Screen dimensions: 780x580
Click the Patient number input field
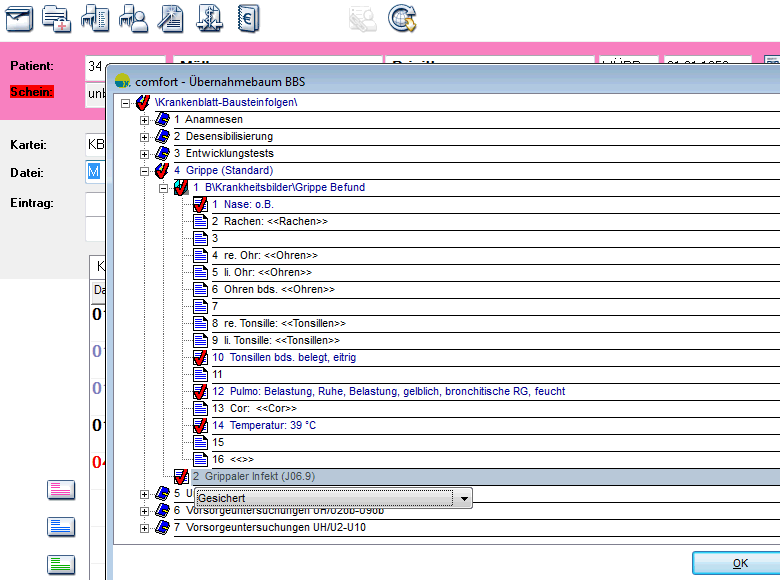pyautogui.click(x=95, y=66)
